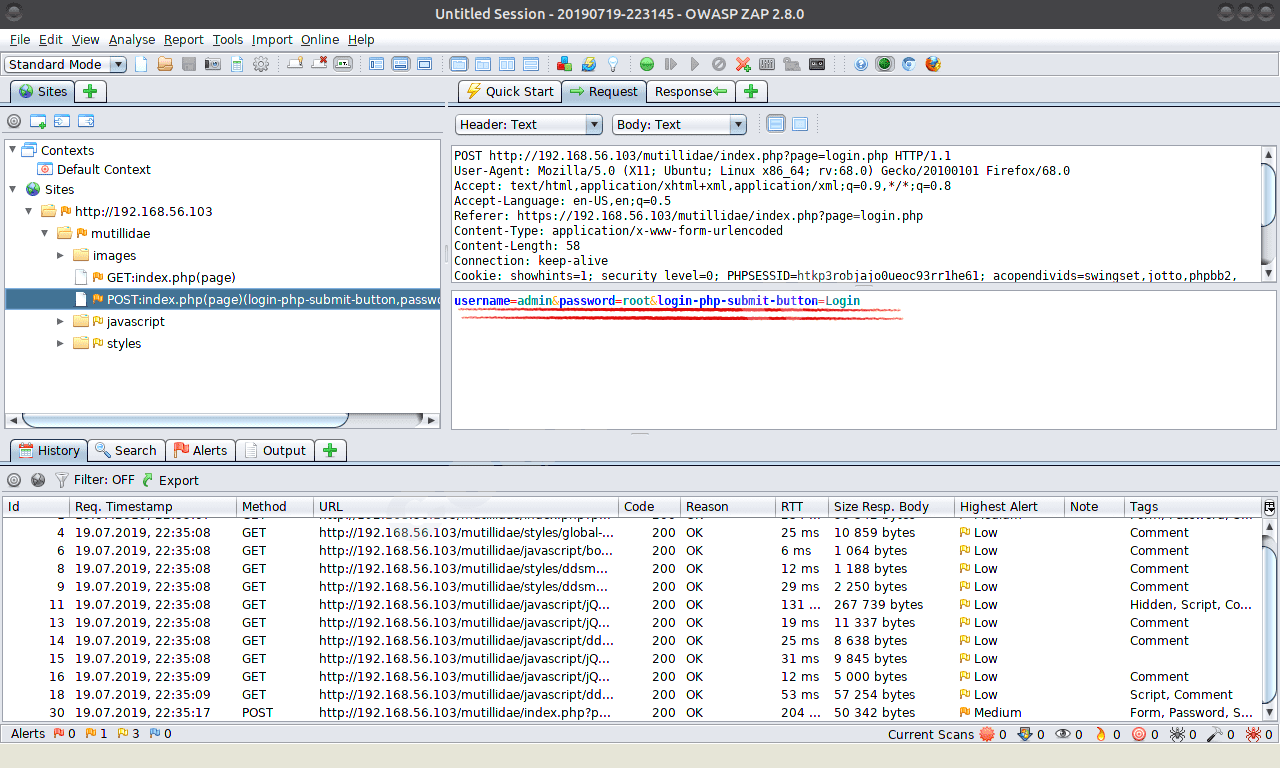
Task: Switch to the Alerts tab
Action: [200, 450]
